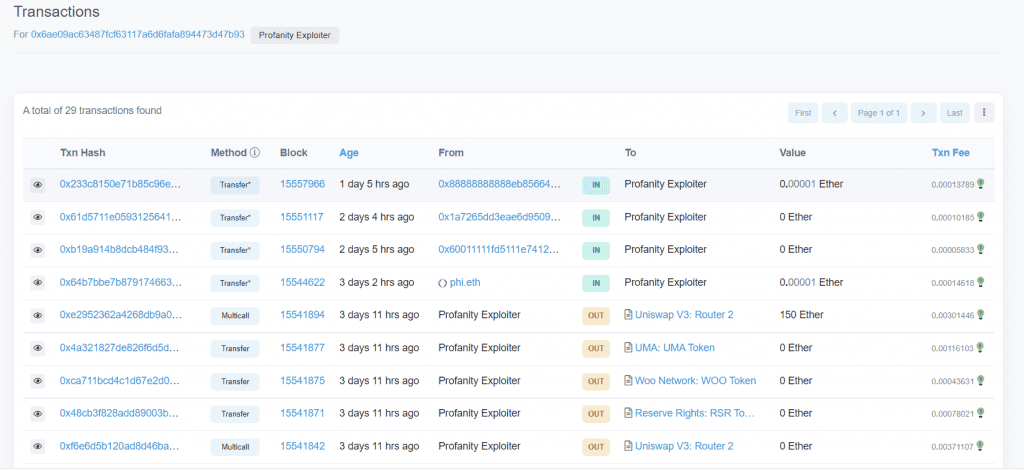Screen dimensions: 1024x471
Task: Open block 15557966
Action: (302, 184)
